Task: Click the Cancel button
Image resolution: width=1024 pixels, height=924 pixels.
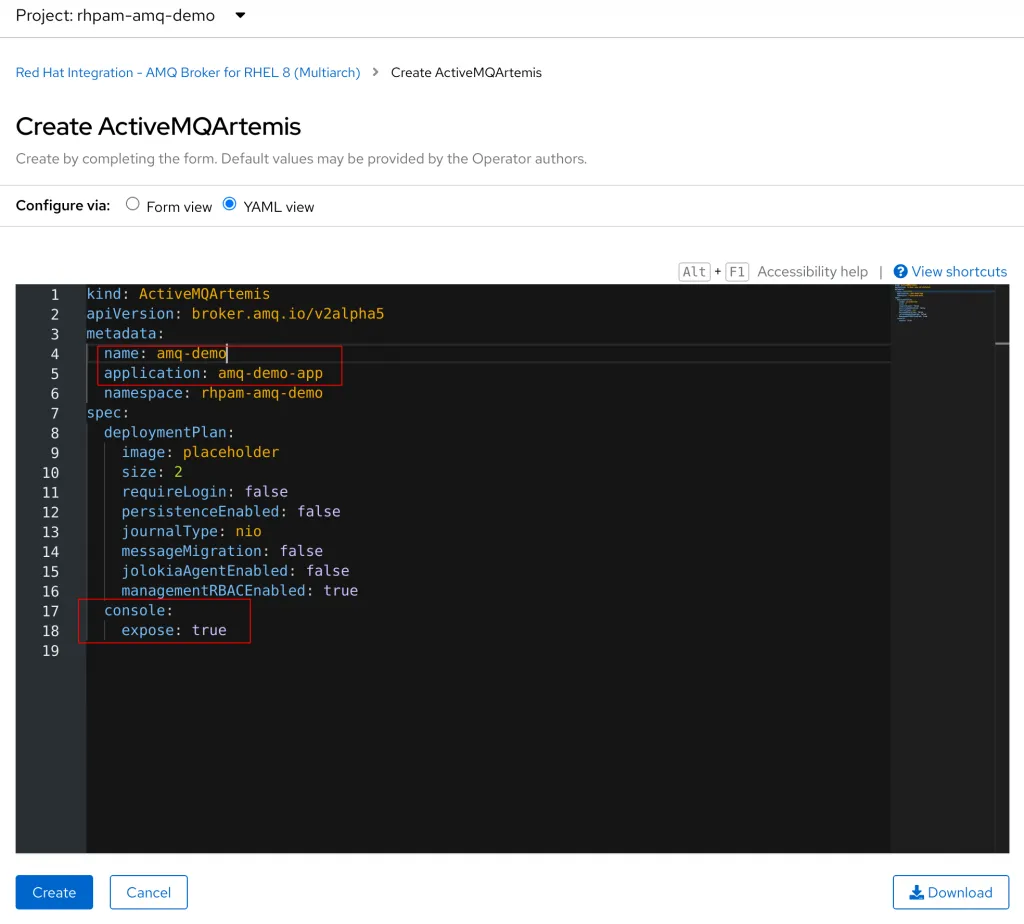Action: click(148, 892)
